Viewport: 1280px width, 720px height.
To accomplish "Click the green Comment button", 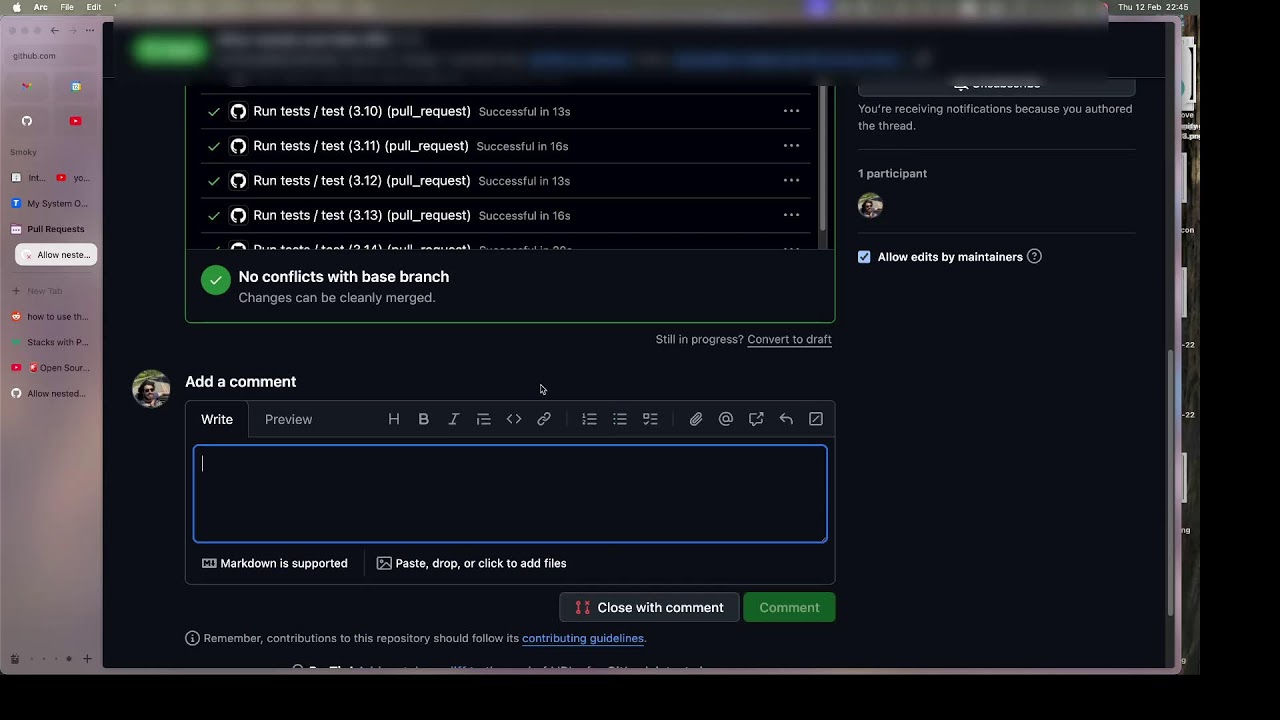I will 789,607.
